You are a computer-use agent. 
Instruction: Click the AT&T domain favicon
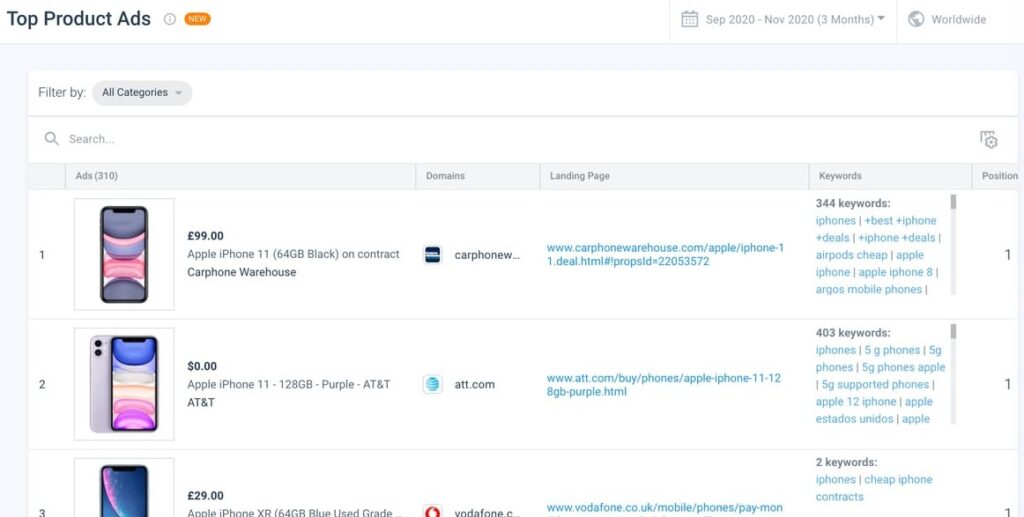pos(432,384)
